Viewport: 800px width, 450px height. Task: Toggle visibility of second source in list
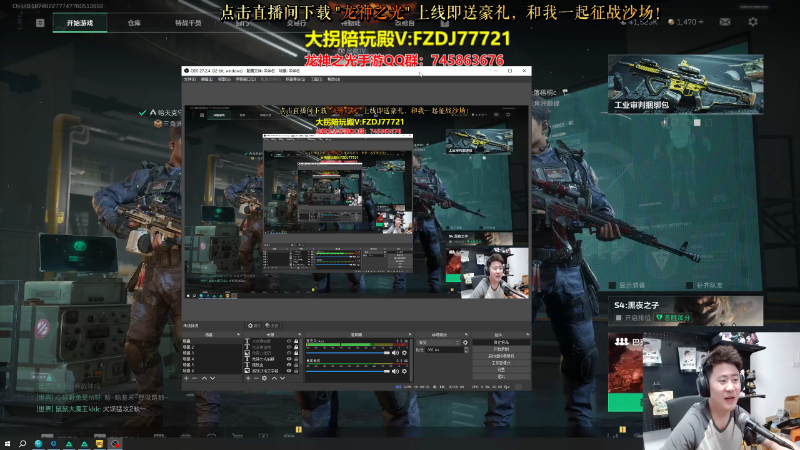coord(289,347)
